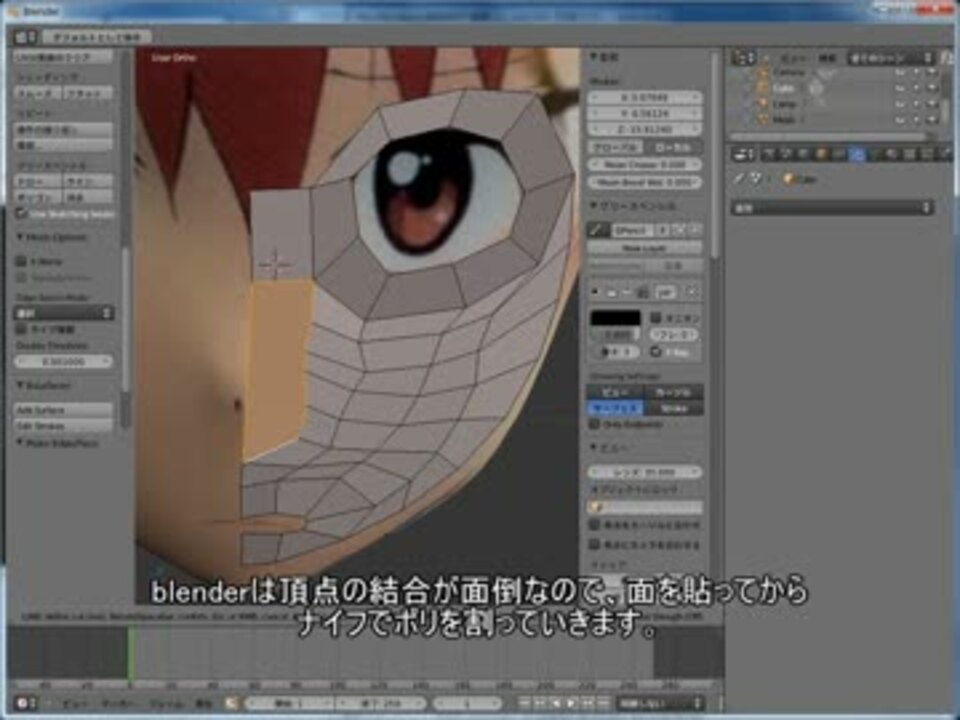Adjust Mean Crease slider field

coord(645,165)
